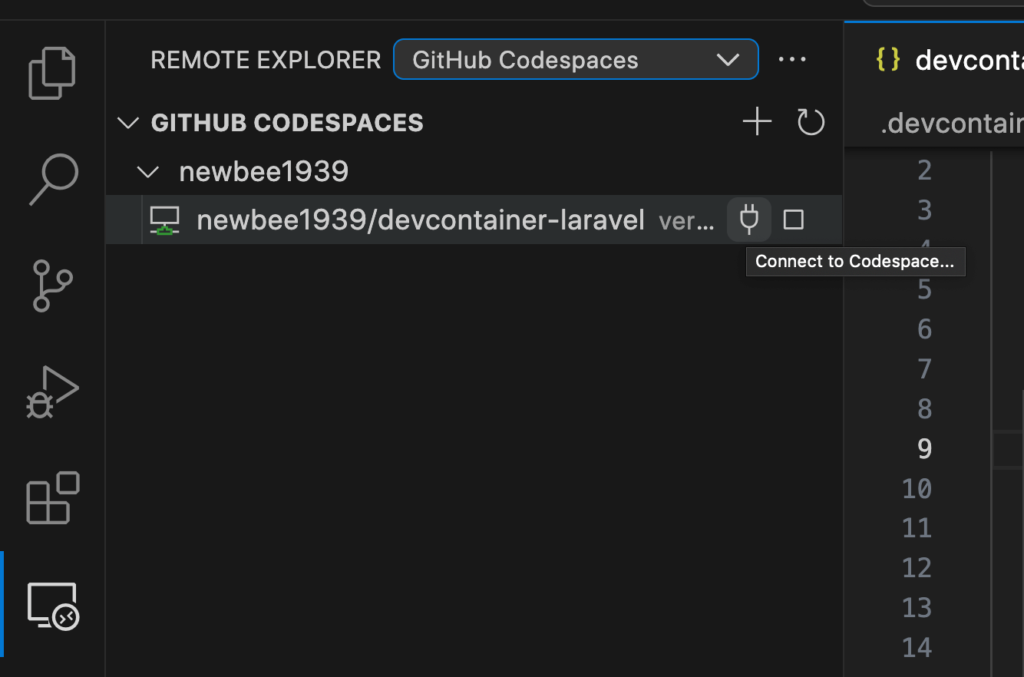The width and height of the screenshot is (1024, 677).
Task: Collapse the GITHUB CODESPACES section
Action: coord(127,122)
